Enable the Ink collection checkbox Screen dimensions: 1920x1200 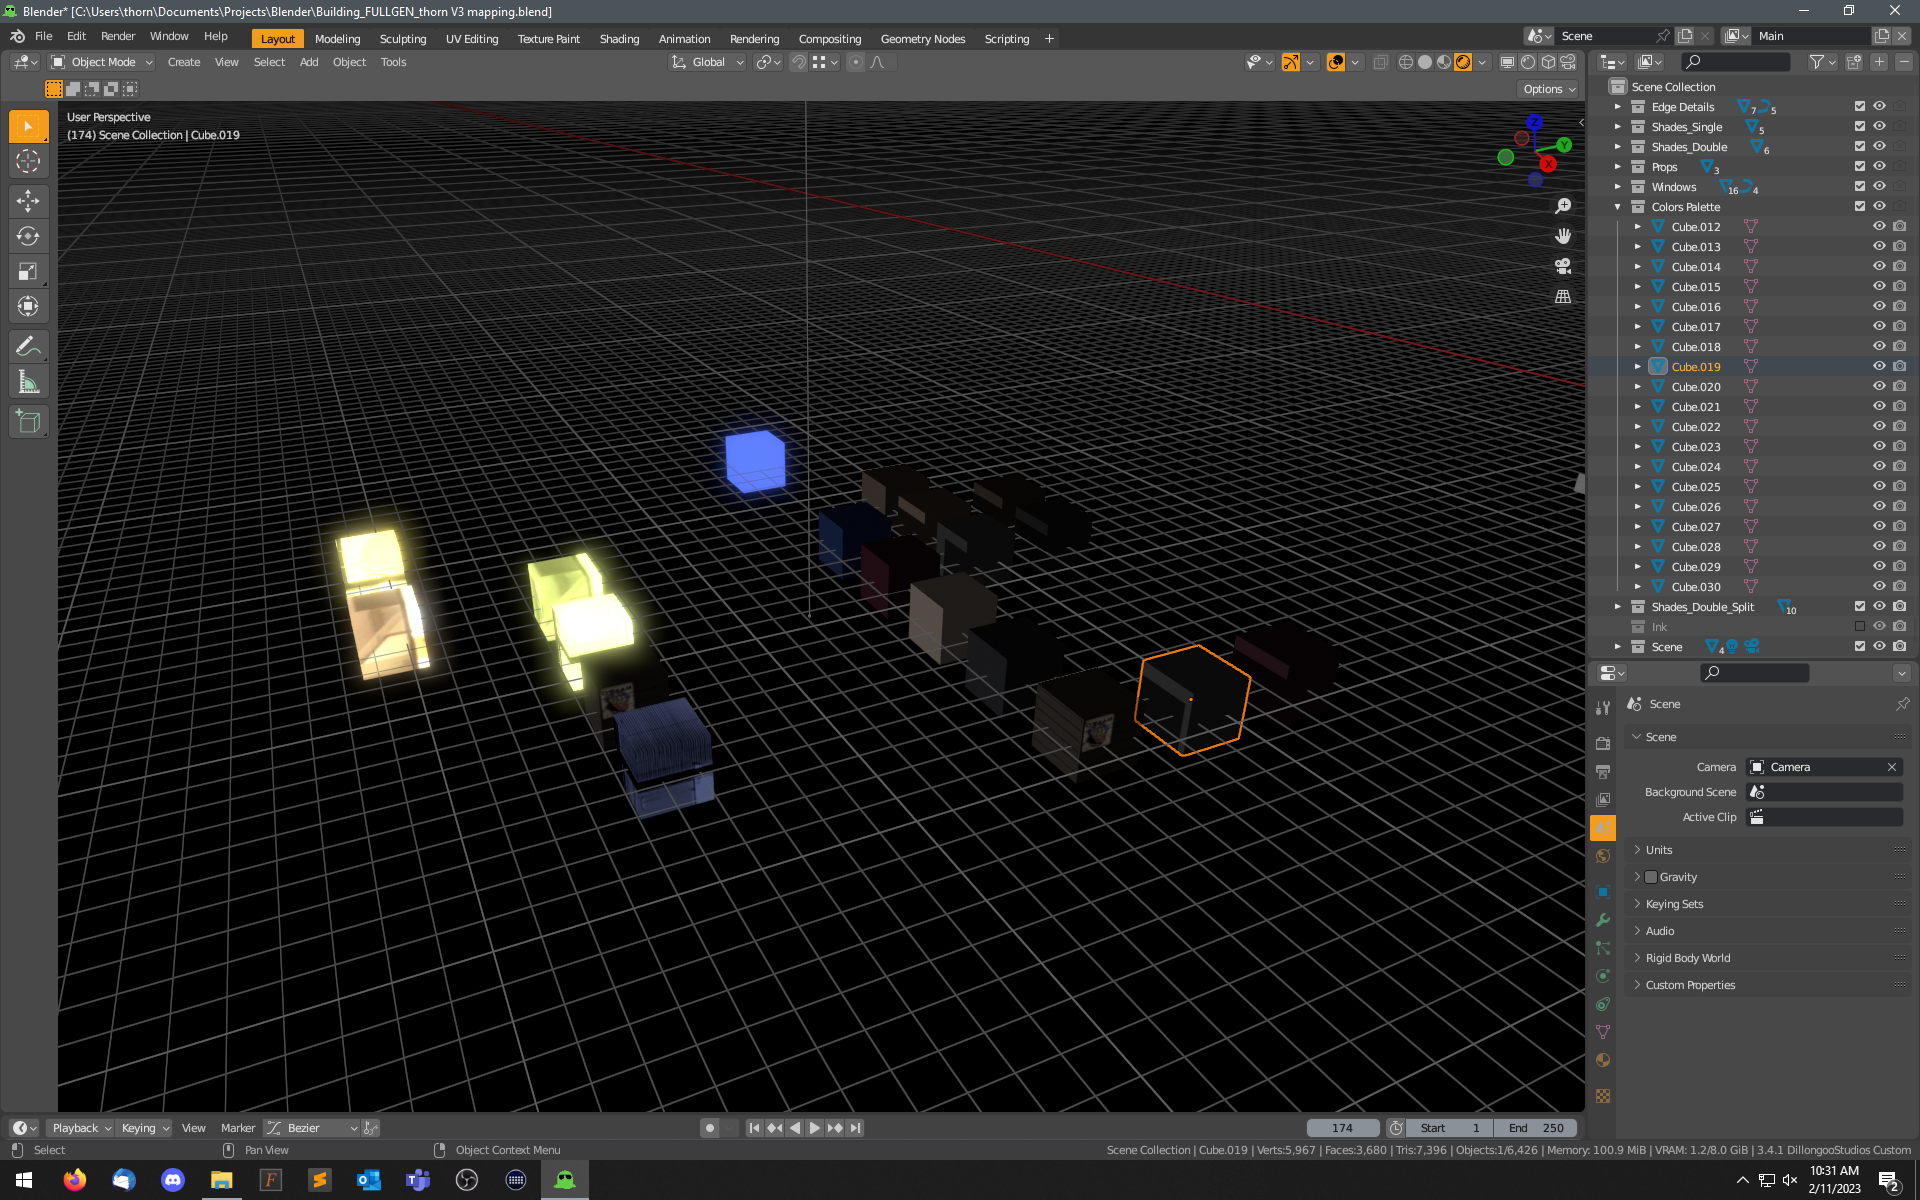tap(1860, 627)
